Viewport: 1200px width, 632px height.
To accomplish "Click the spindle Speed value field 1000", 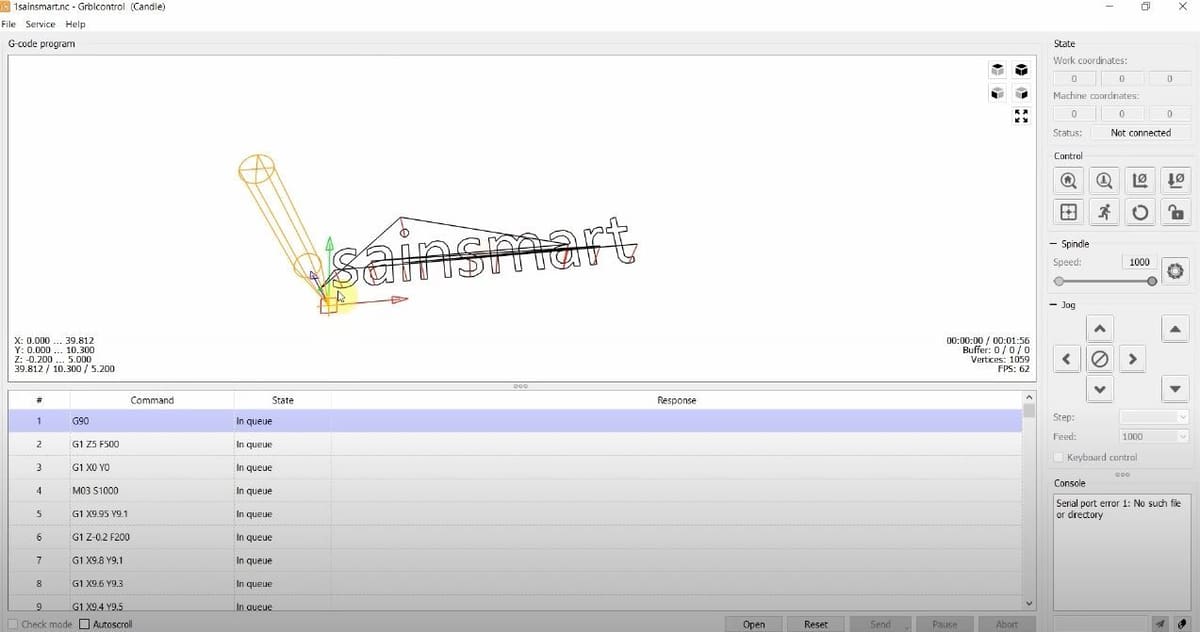I will coord(1138,262).
